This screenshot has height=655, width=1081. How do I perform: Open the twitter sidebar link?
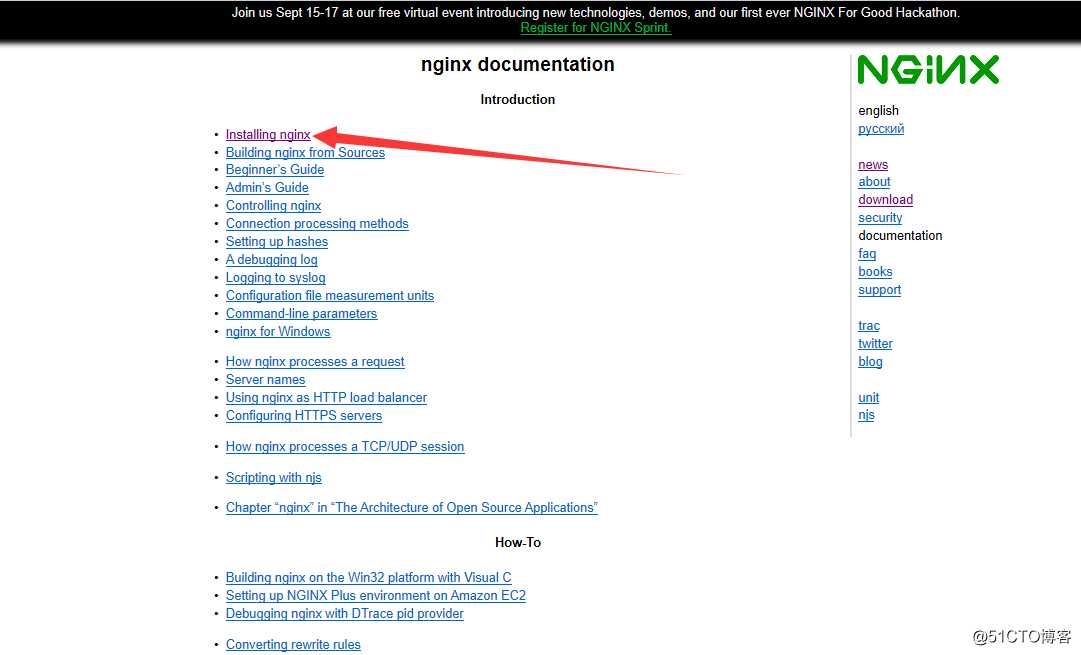(876, 343)
